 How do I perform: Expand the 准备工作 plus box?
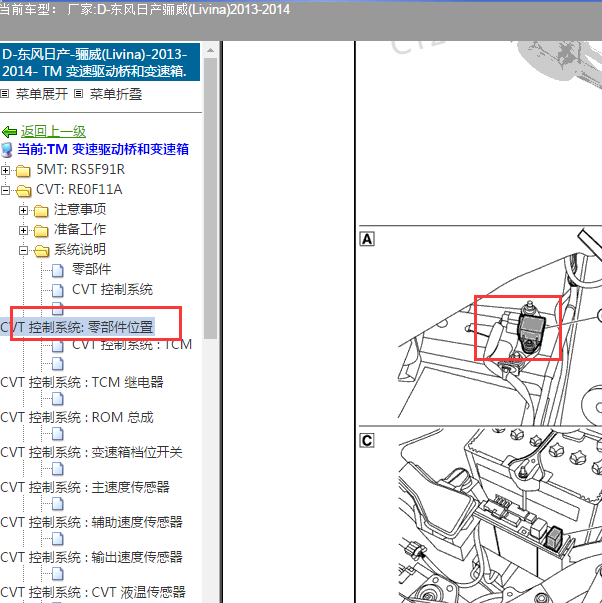click(x=24, y=230)
